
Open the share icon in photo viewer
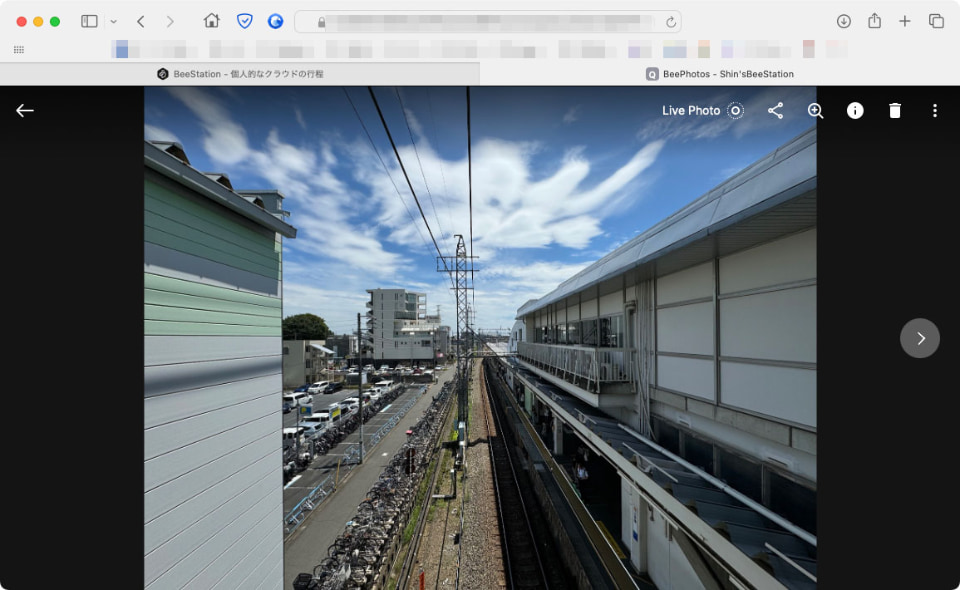(775, 110)
